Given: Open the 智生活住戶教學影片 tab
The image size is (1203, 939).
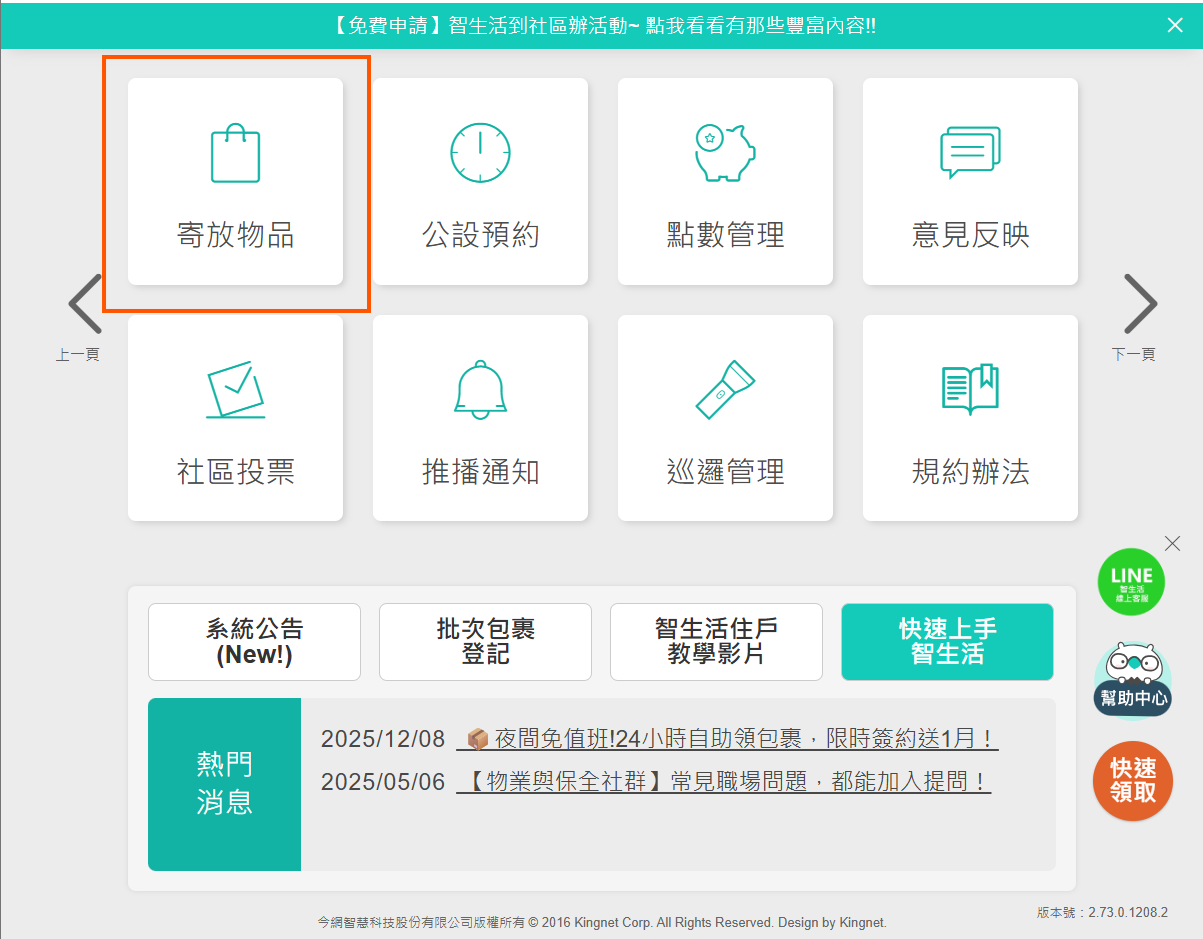Looking at the screenshot, I should pyautogui.click(x=716, y=642).
